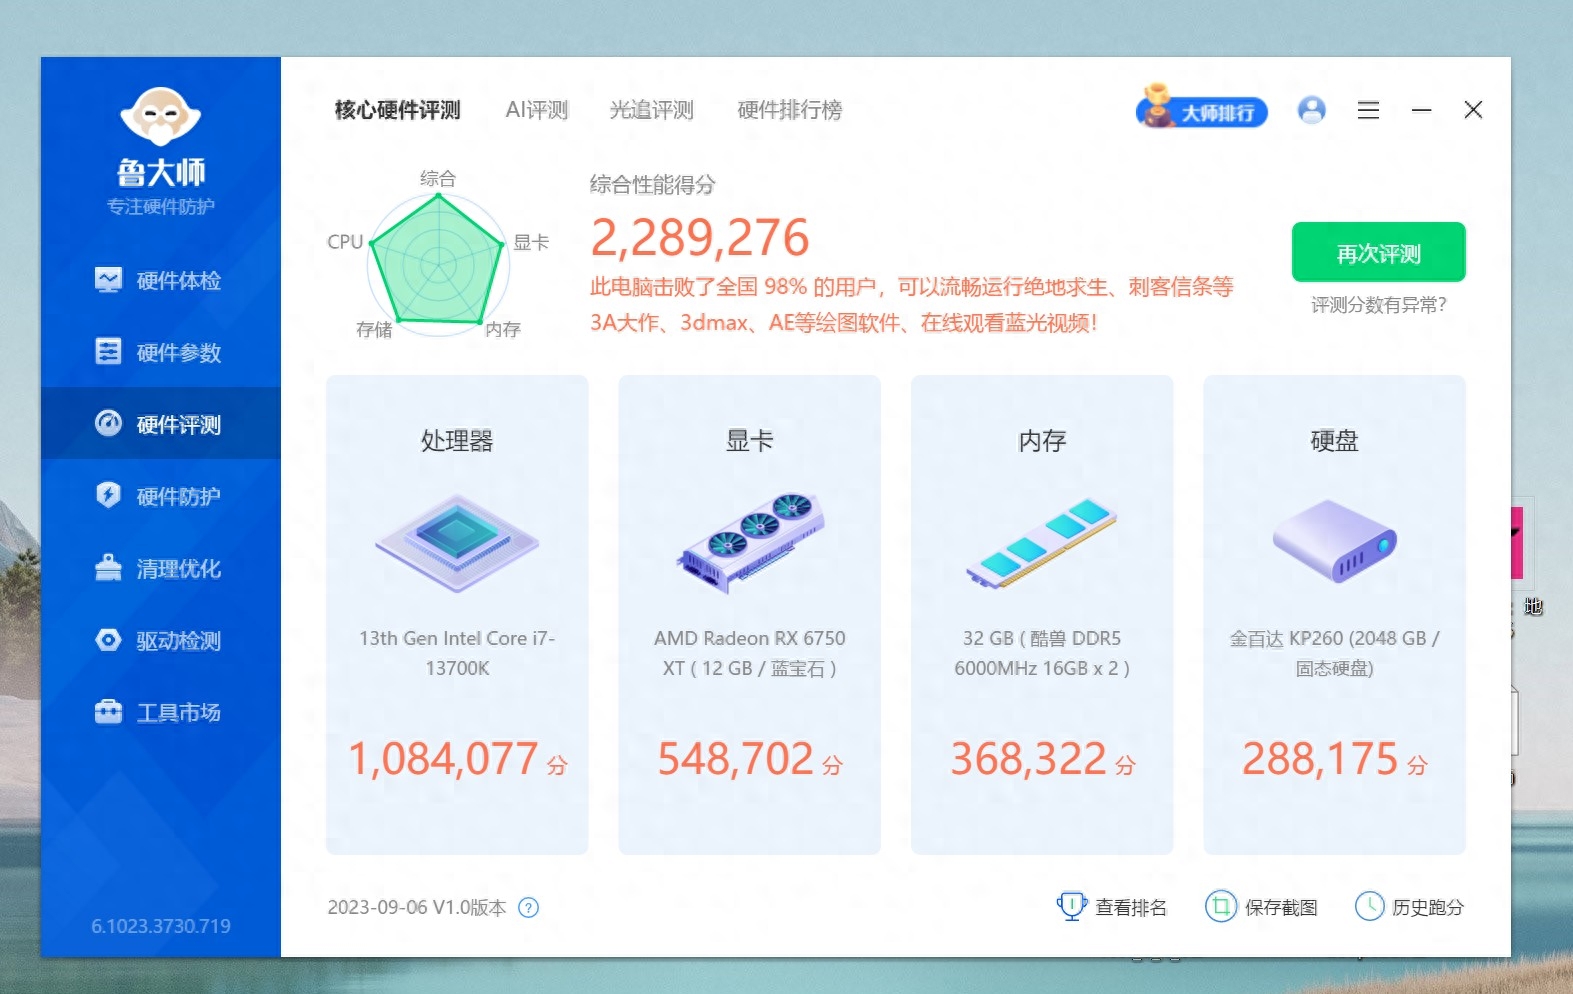Select 硬件评测 in sidebar
Image resolution: width=1573 pixels, height=994 pixels.
click(160, 424)
